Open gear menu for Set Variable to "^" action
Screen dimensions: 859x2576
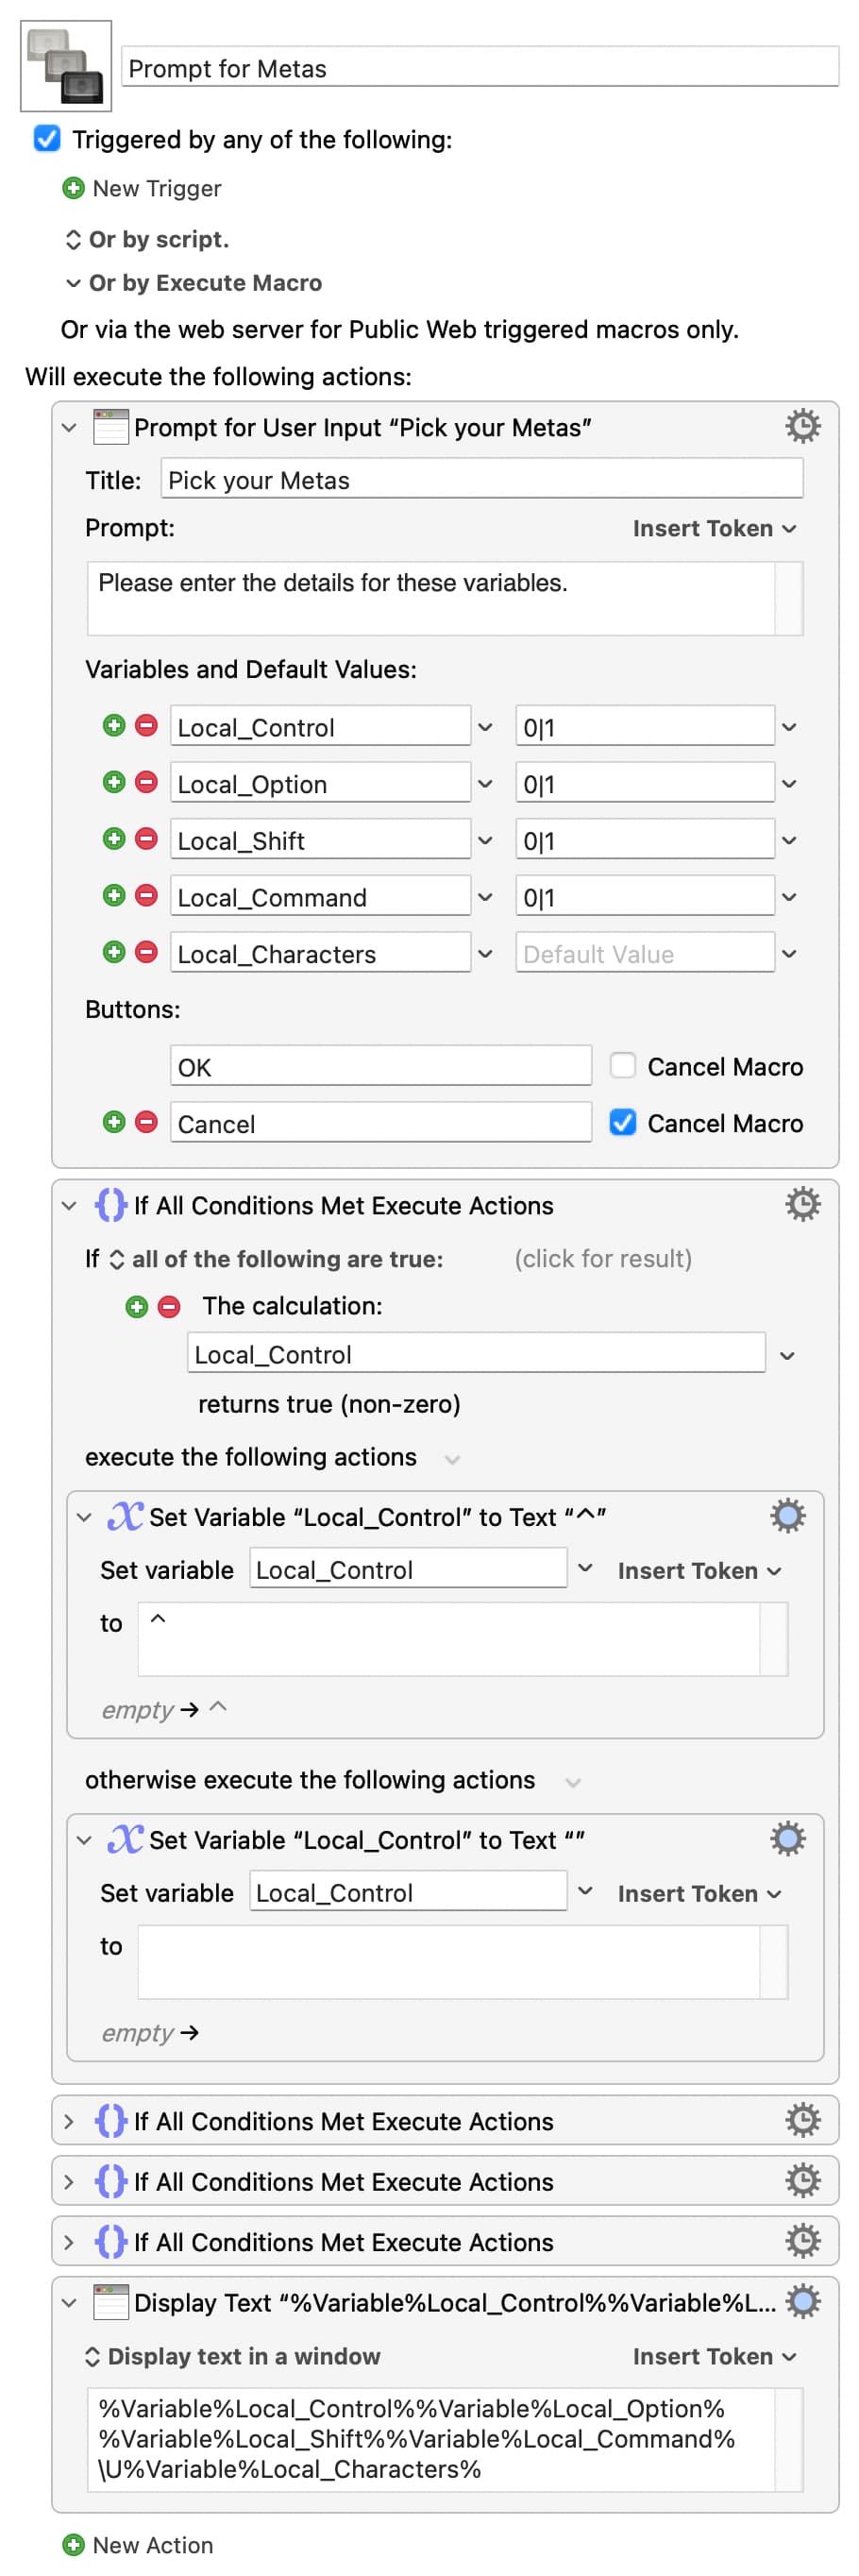(787, 1516)
